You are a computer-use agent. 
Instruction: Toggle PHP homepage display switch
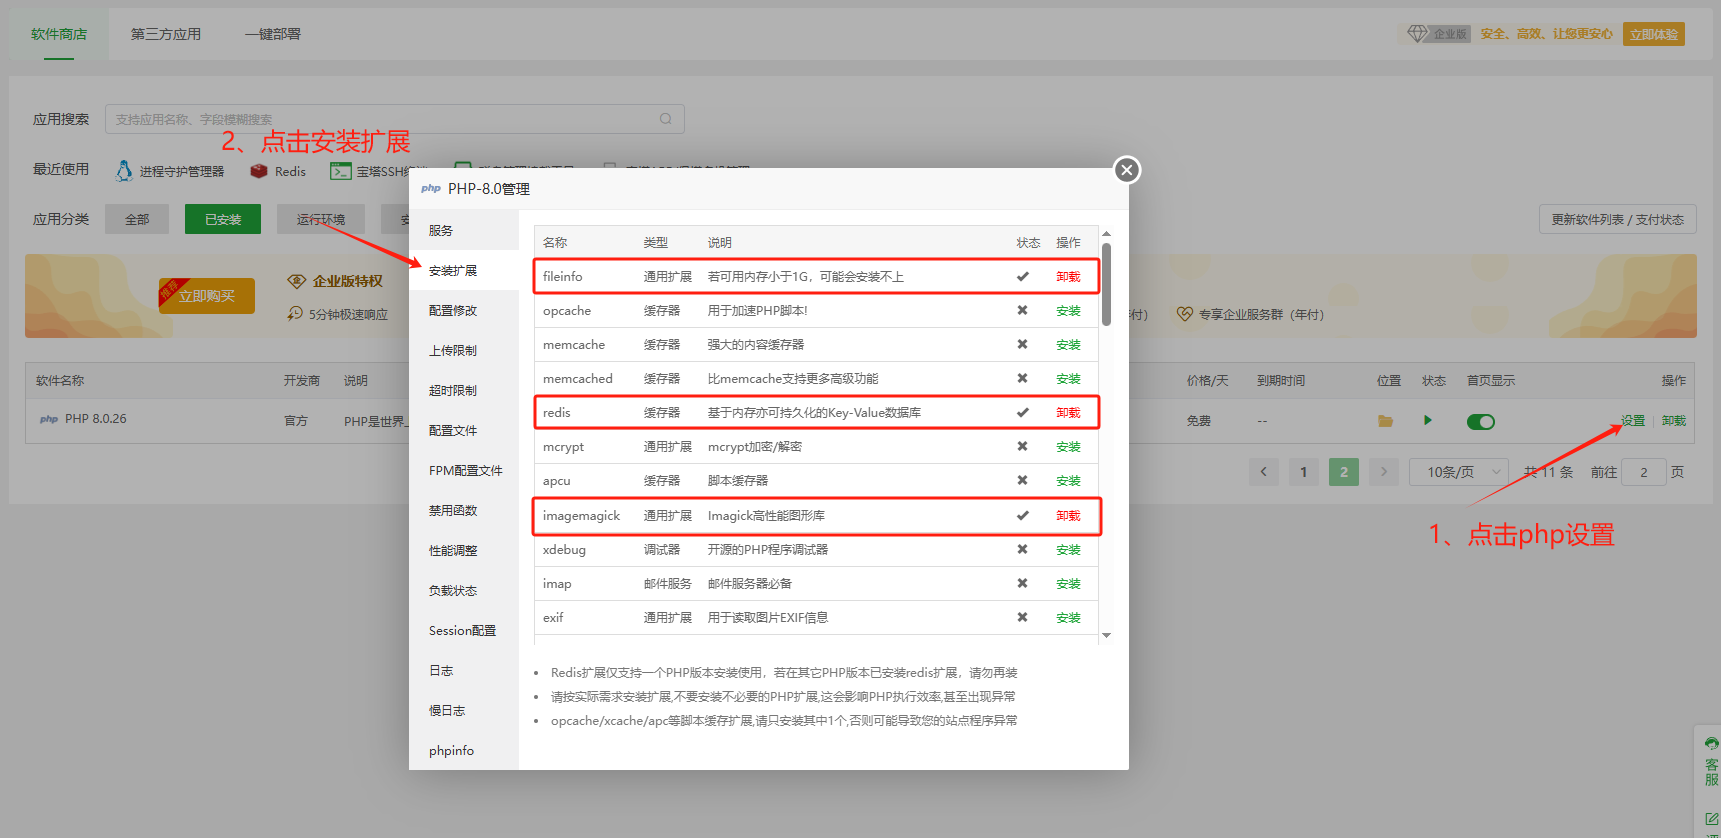1480,421
